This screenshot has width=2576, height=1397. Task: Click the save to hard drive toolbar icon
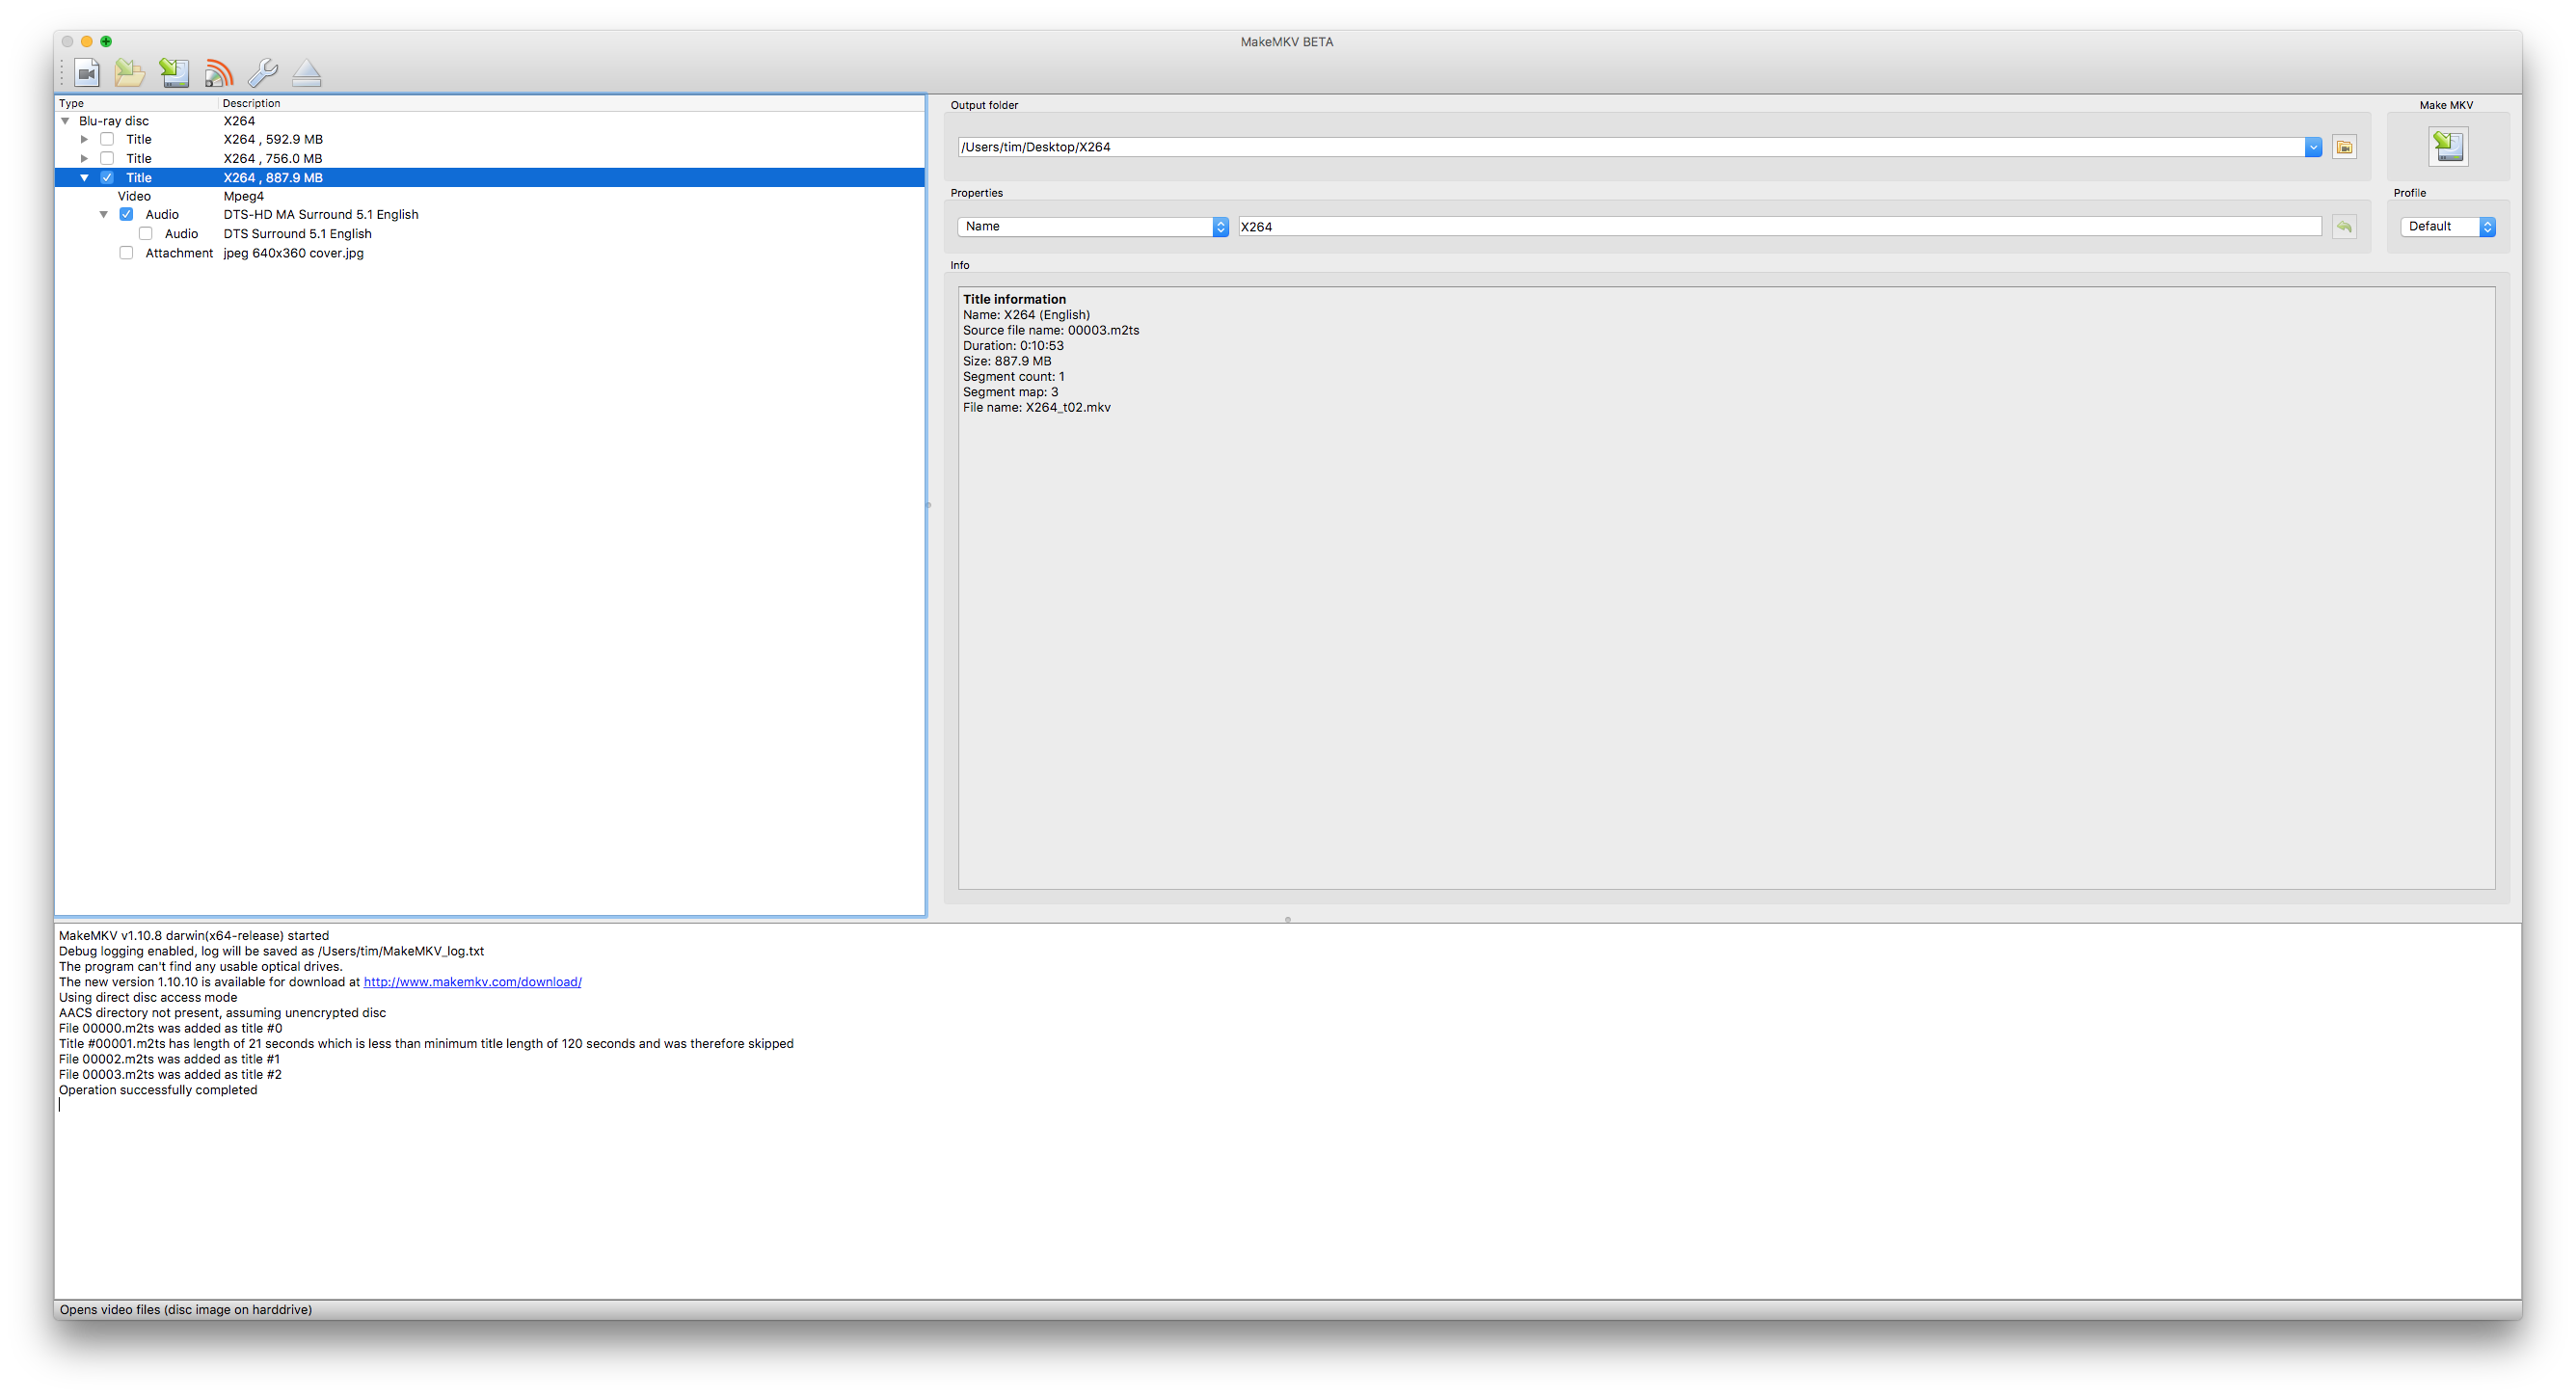click(175, 73)
